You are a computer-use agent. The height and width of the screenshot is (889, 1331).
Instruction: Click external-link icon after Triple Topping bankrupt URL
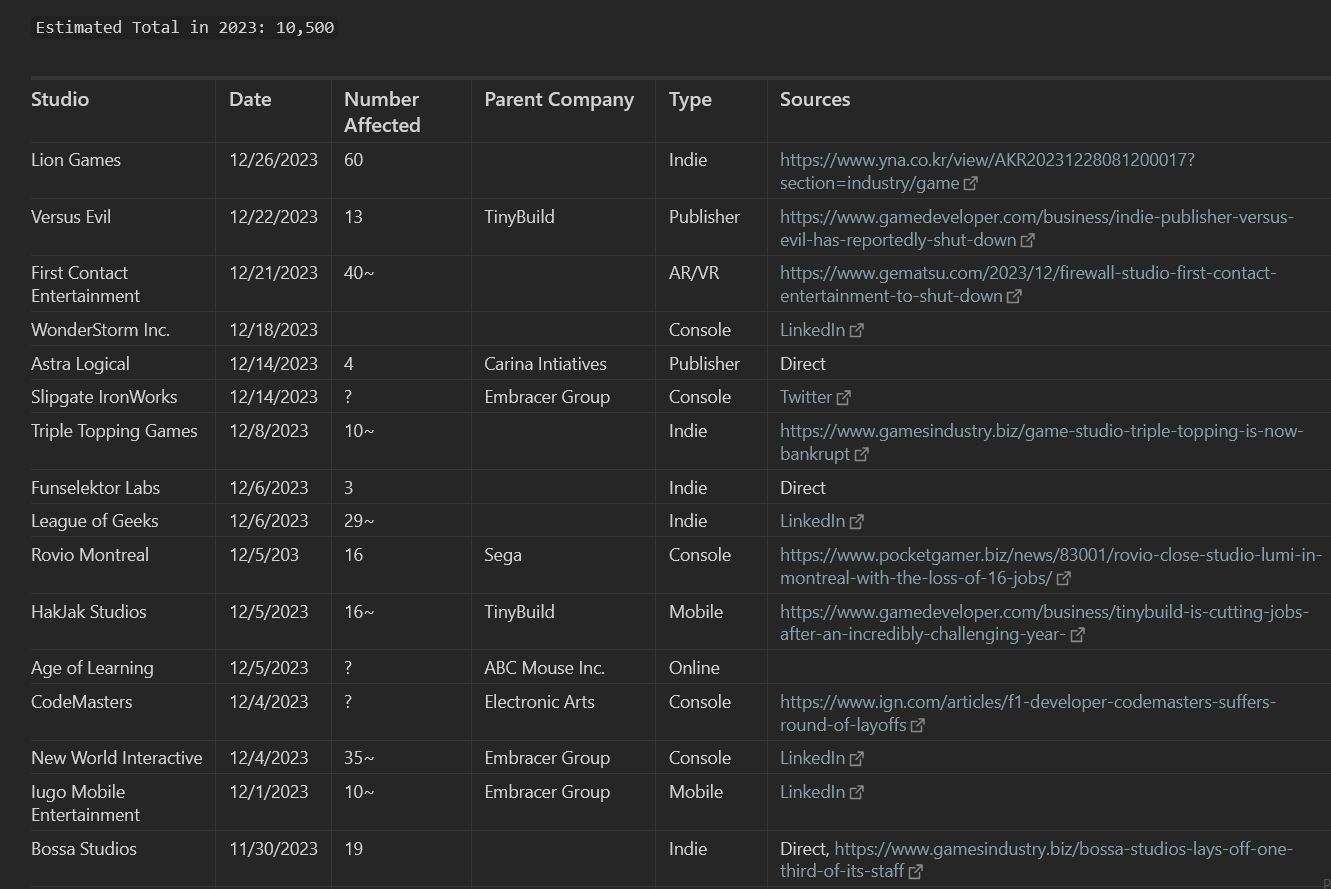tap(862, 454)
